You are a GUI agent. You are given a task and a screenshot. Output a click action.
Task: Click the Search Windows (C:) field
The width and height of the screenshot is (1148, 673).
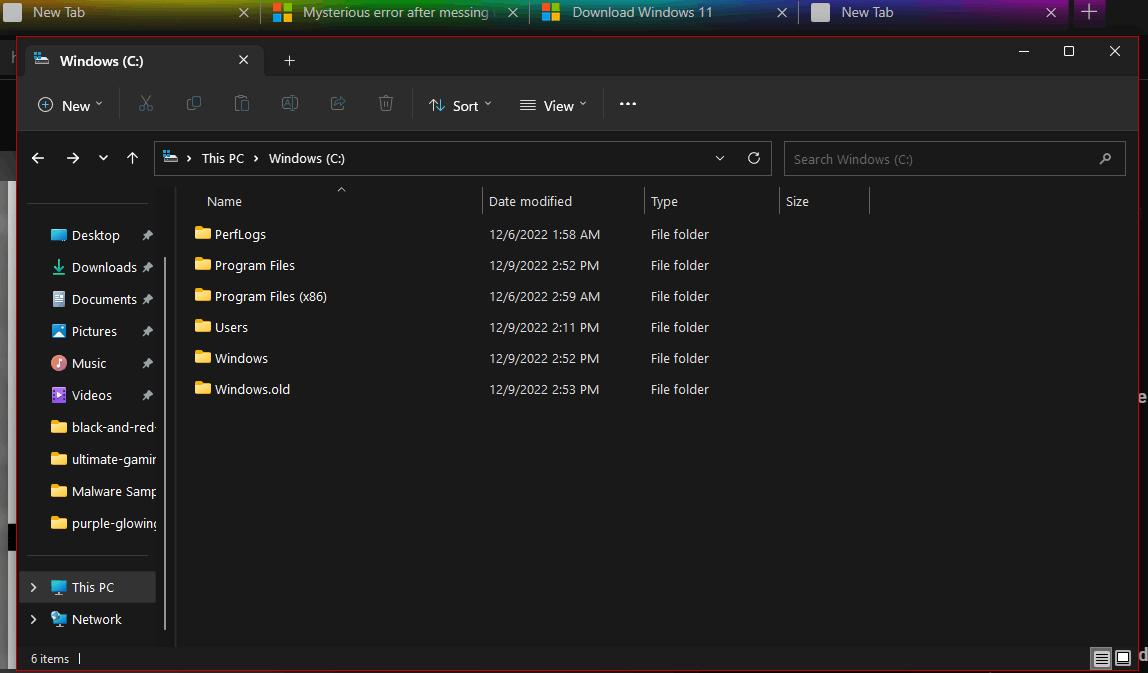tap(954, 159)
